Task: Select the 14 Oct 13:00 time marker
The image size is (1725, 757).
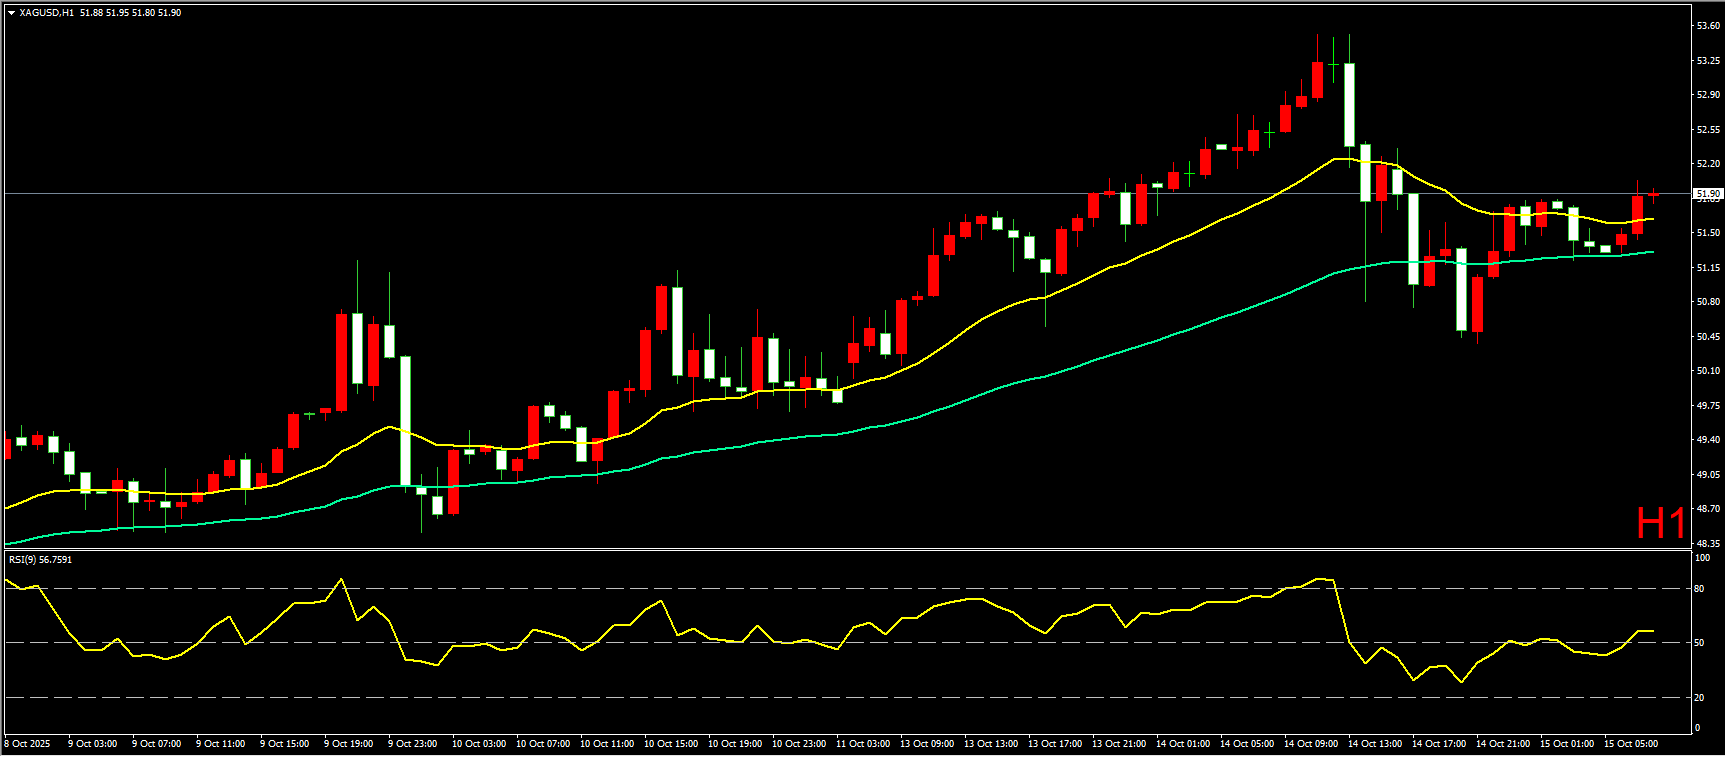Action: pos(1374,744)
